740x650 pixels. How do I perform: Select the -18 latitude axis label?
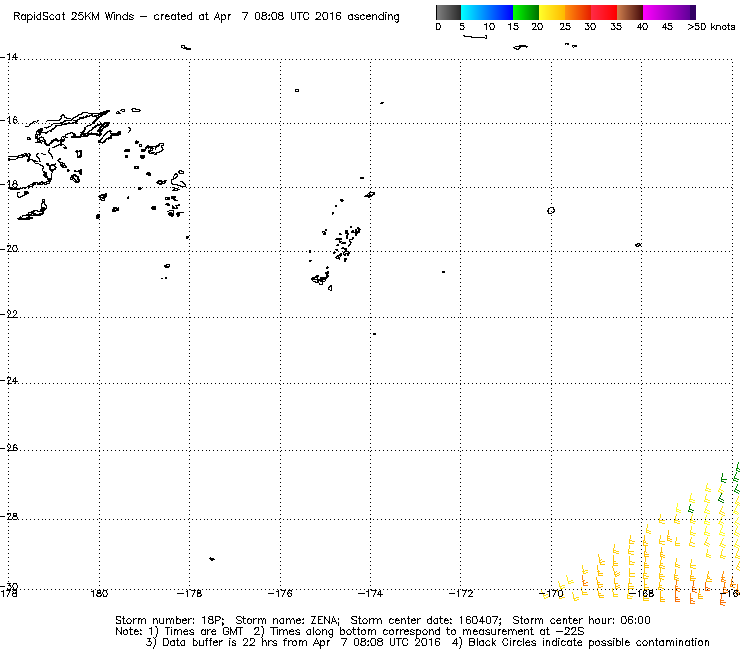click(x=9, y=184)
